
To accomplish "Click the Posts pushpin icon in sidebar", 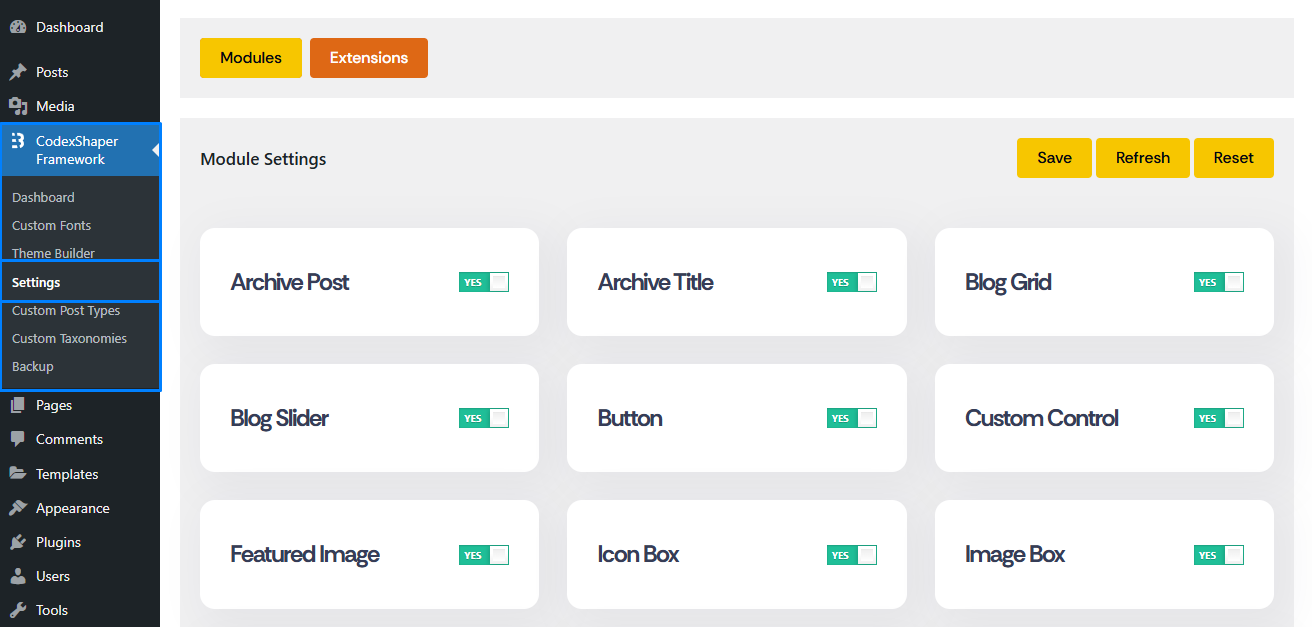I will coord(17,71).
